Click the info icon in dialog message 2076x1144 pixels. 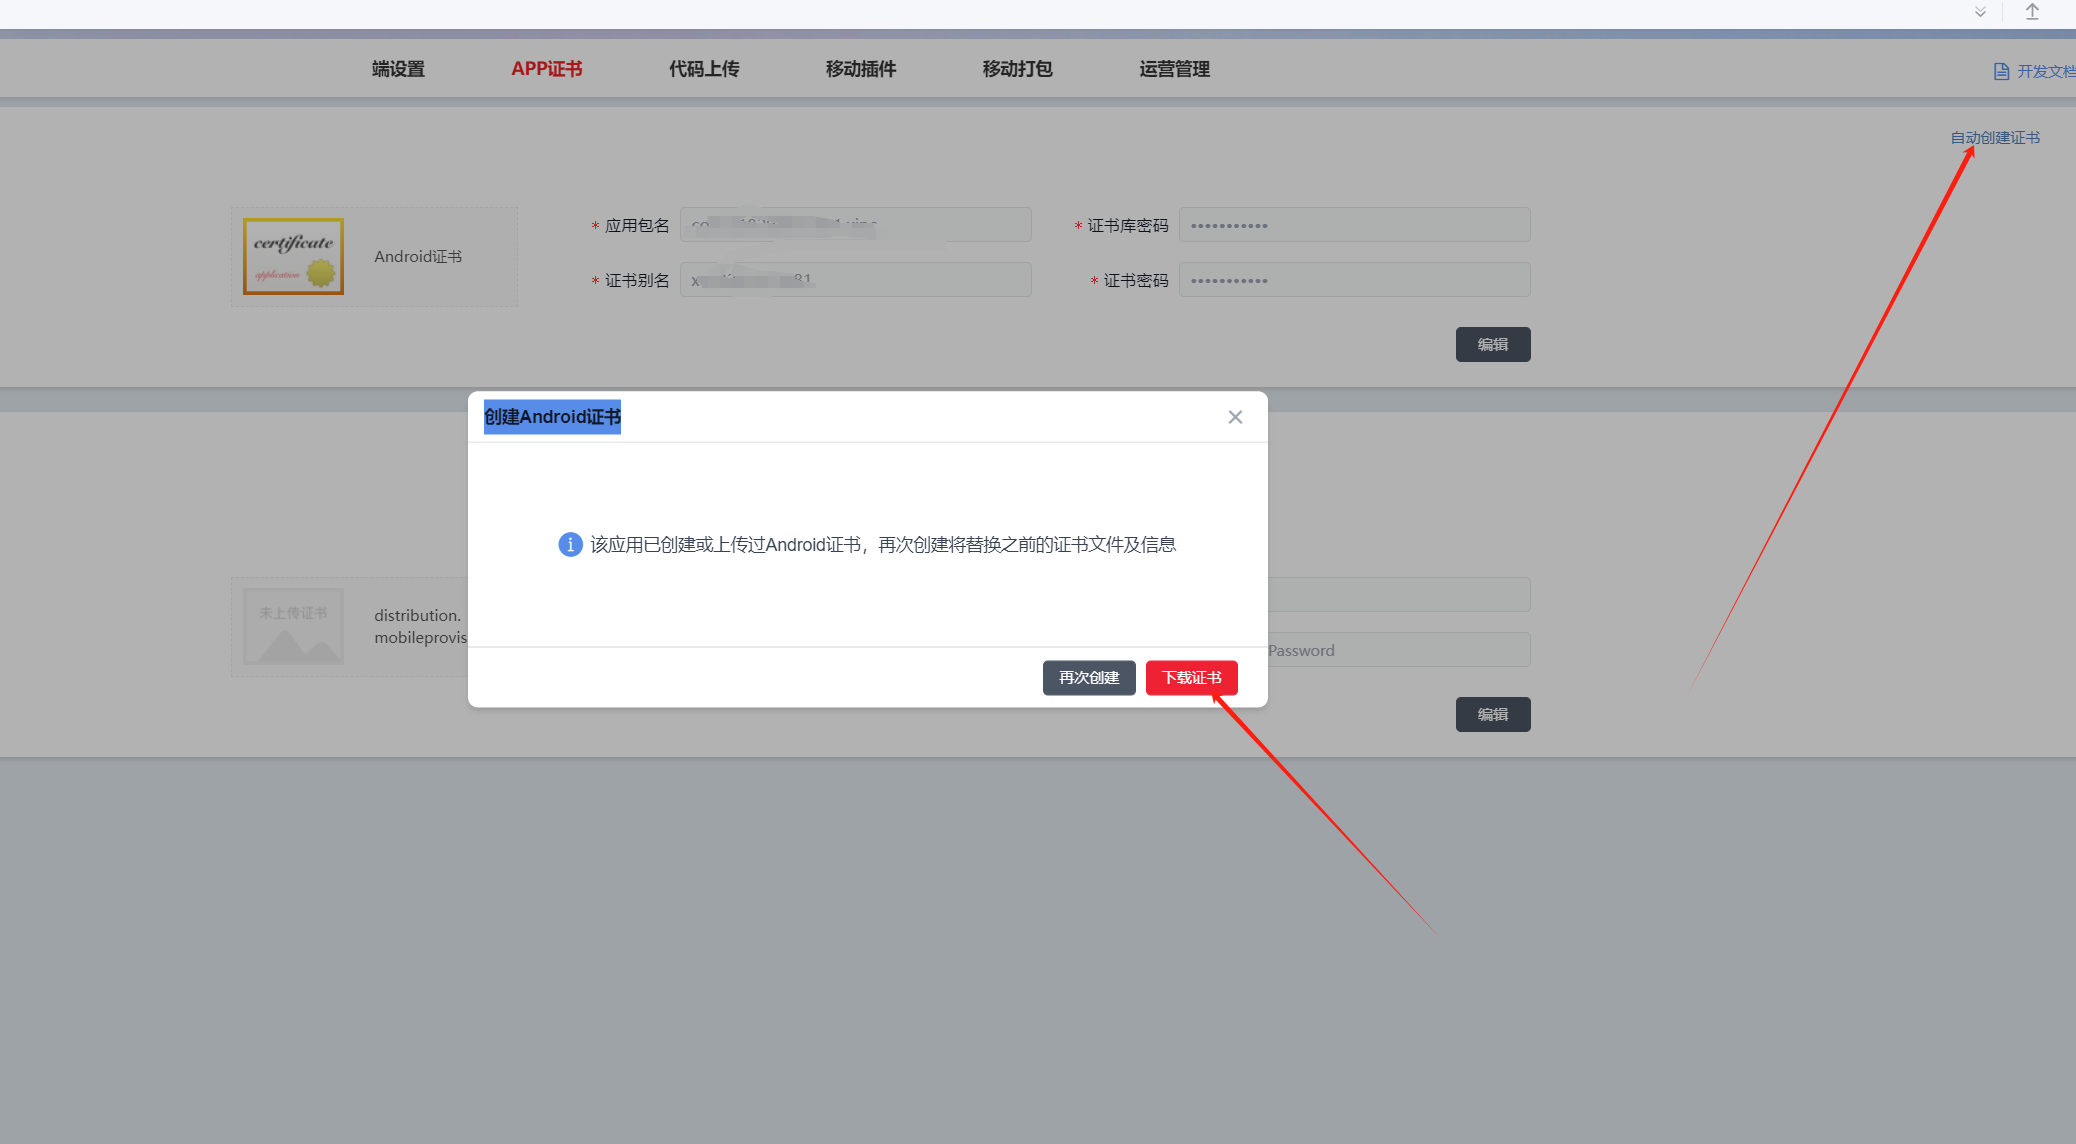tap(570, 544)
